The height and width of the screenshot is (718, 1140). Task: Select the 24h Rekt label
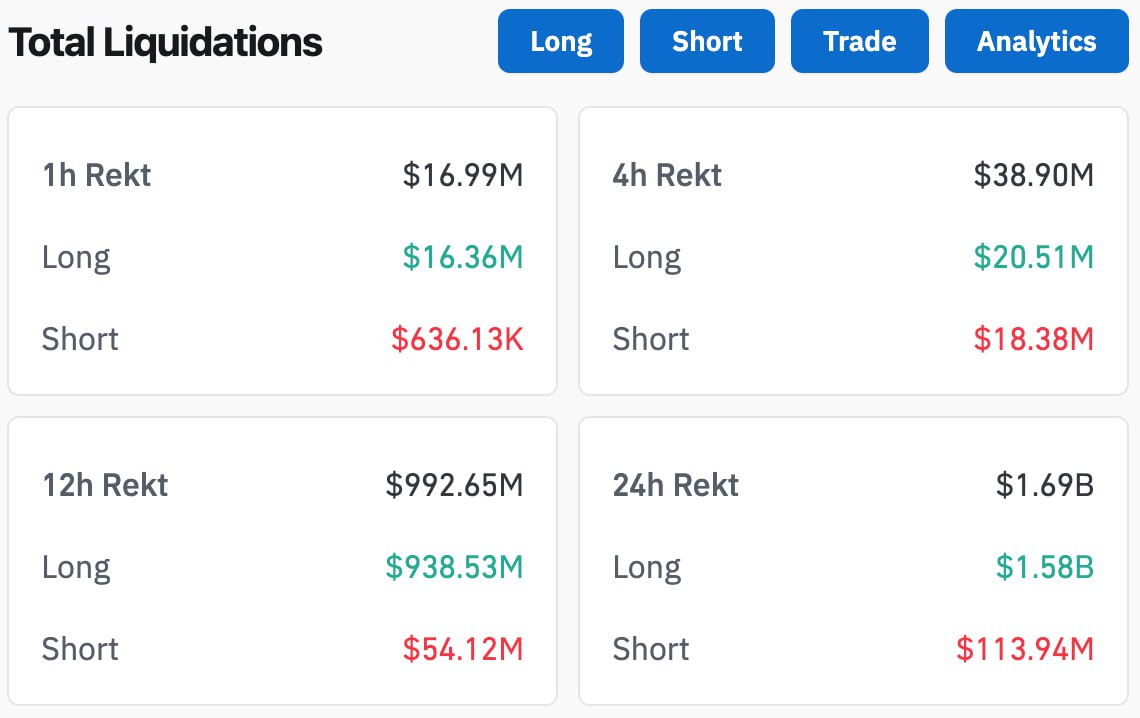pyautogui.click(x=675, y=486)
